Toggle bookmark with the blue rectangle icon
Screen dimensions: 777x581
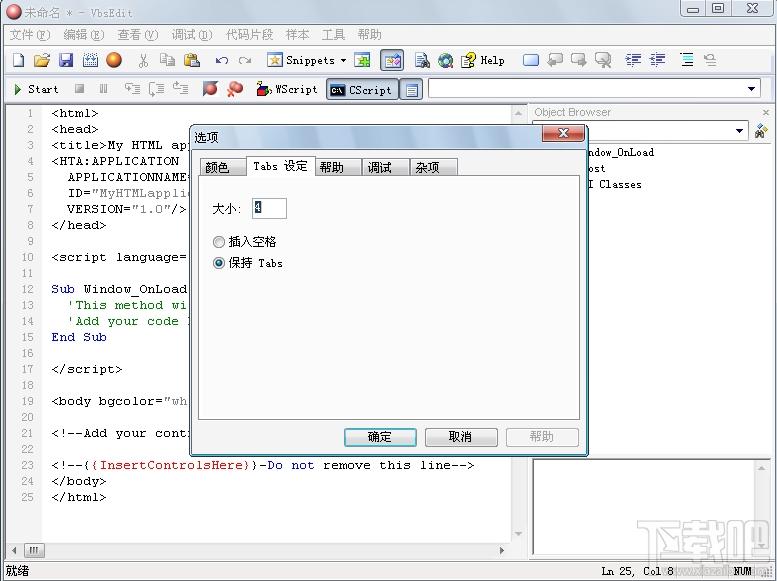[x=531, y=60]
